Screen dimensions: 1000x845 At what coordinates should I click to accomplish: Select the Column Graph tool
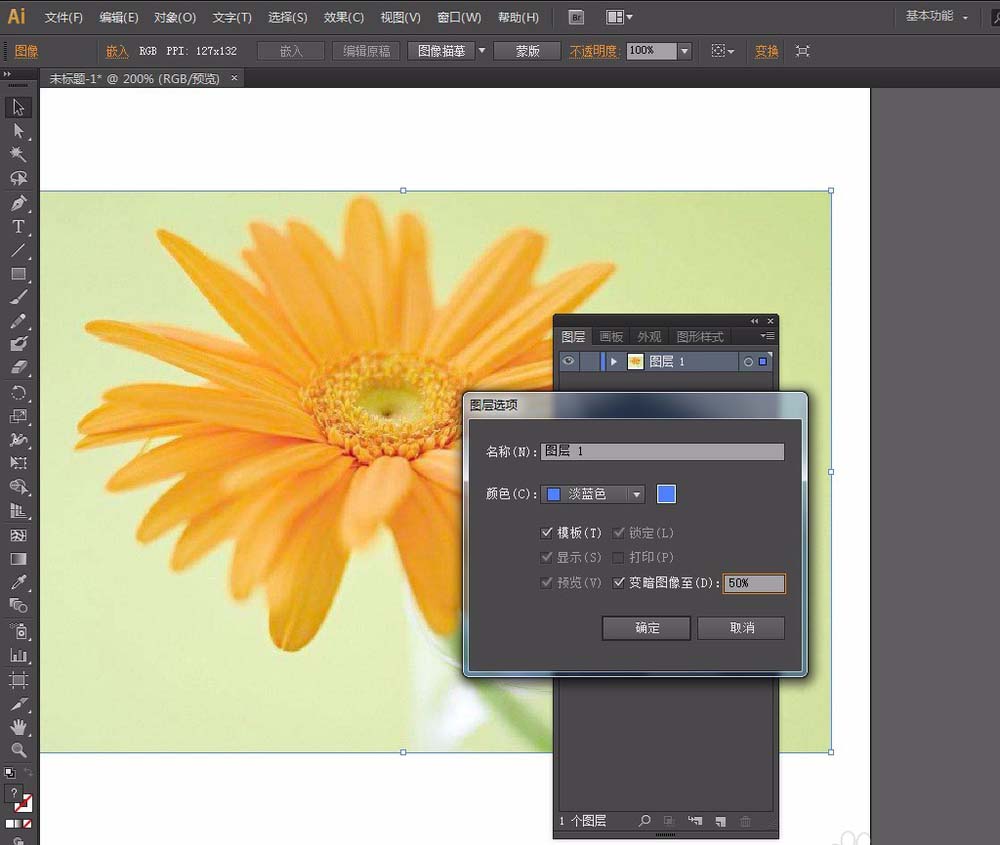18,656
